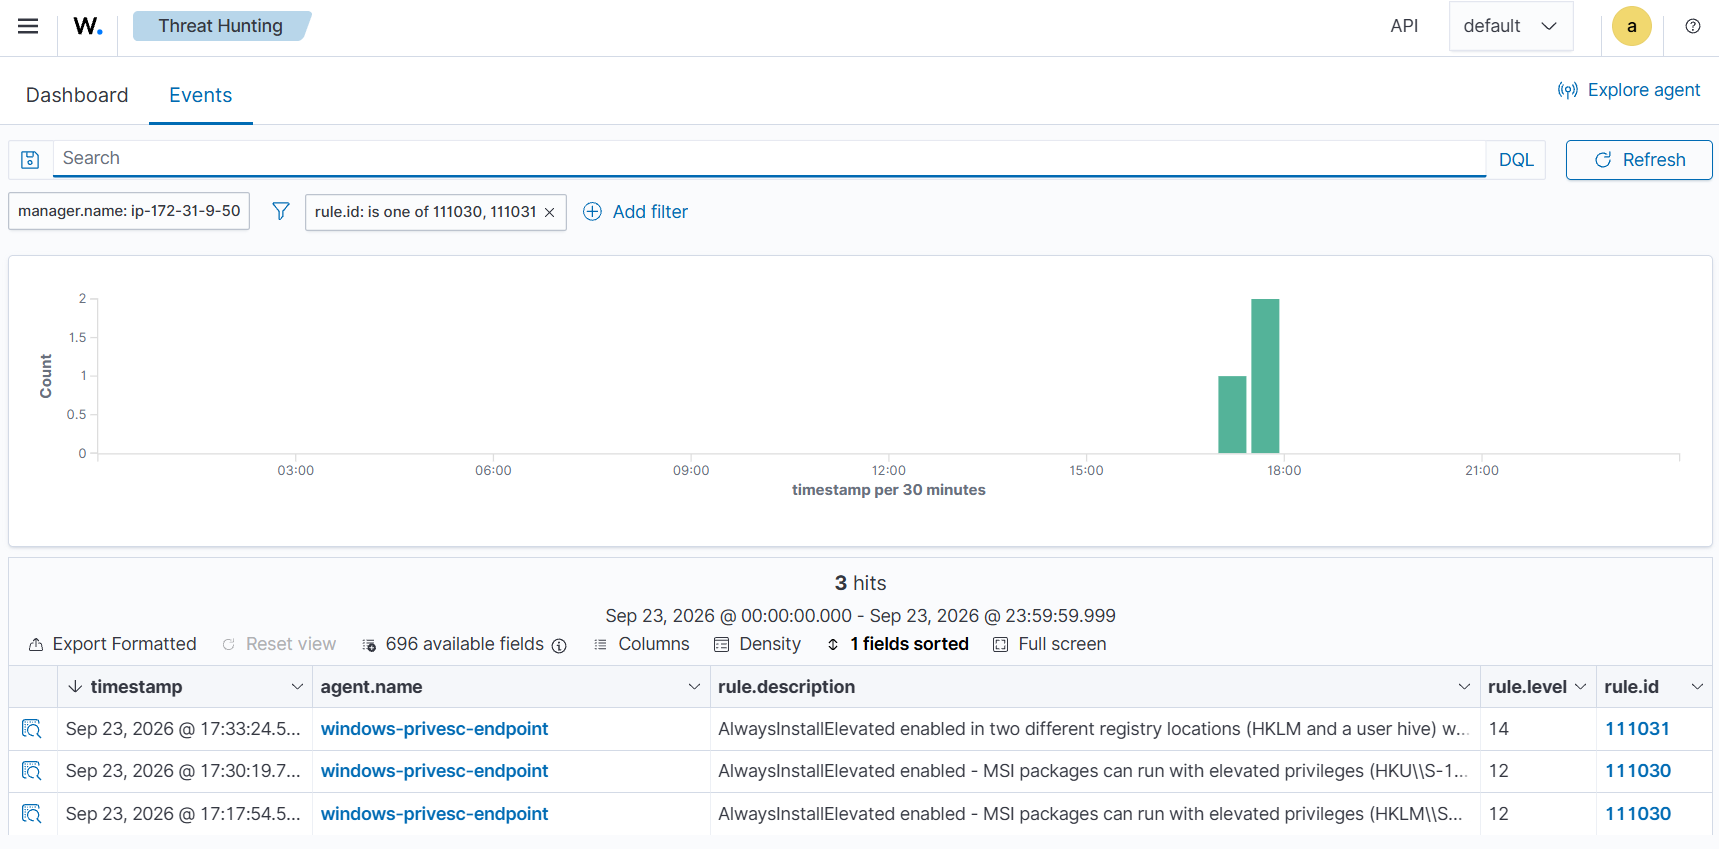The height and width of the screenshot is (849, 1719).
Task: Inspect document details for 17:17:54 event
Action: (32, 814)
